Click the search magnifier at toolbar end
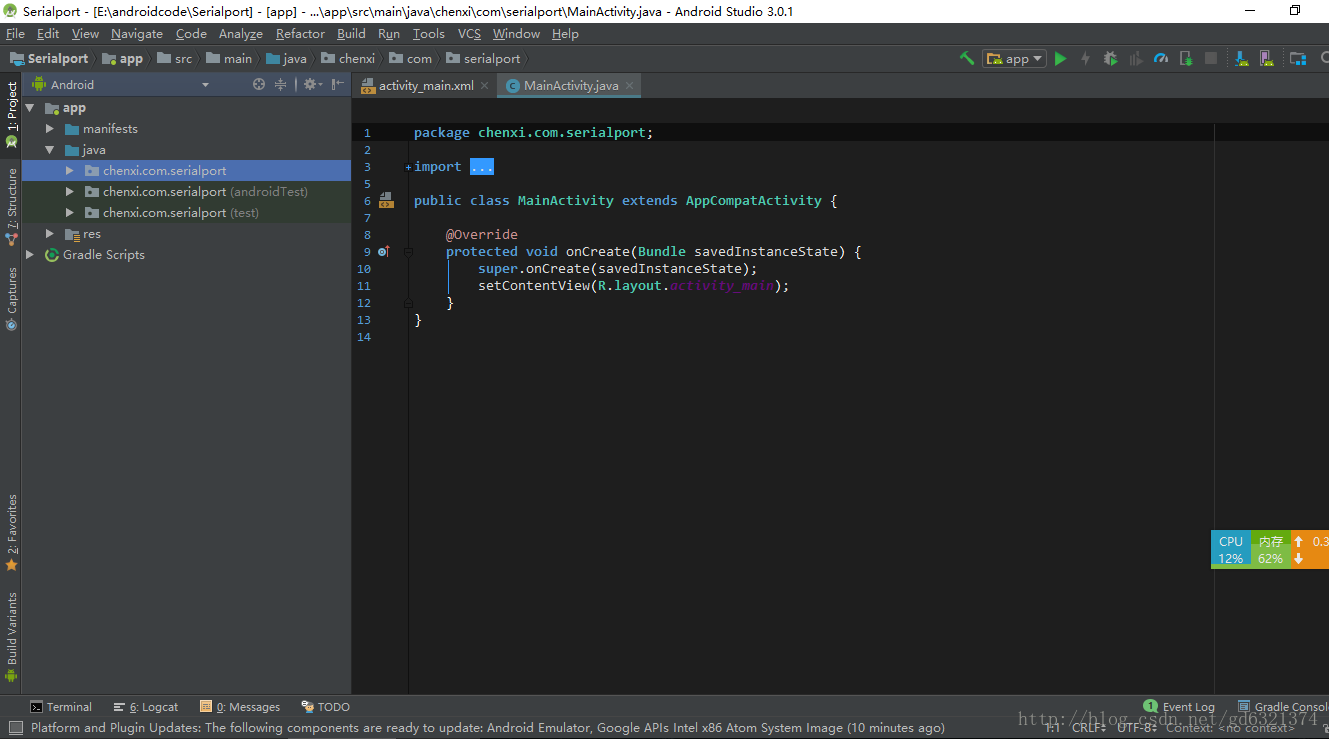The image size is (1329, 739). click(x=1323, y=58)
